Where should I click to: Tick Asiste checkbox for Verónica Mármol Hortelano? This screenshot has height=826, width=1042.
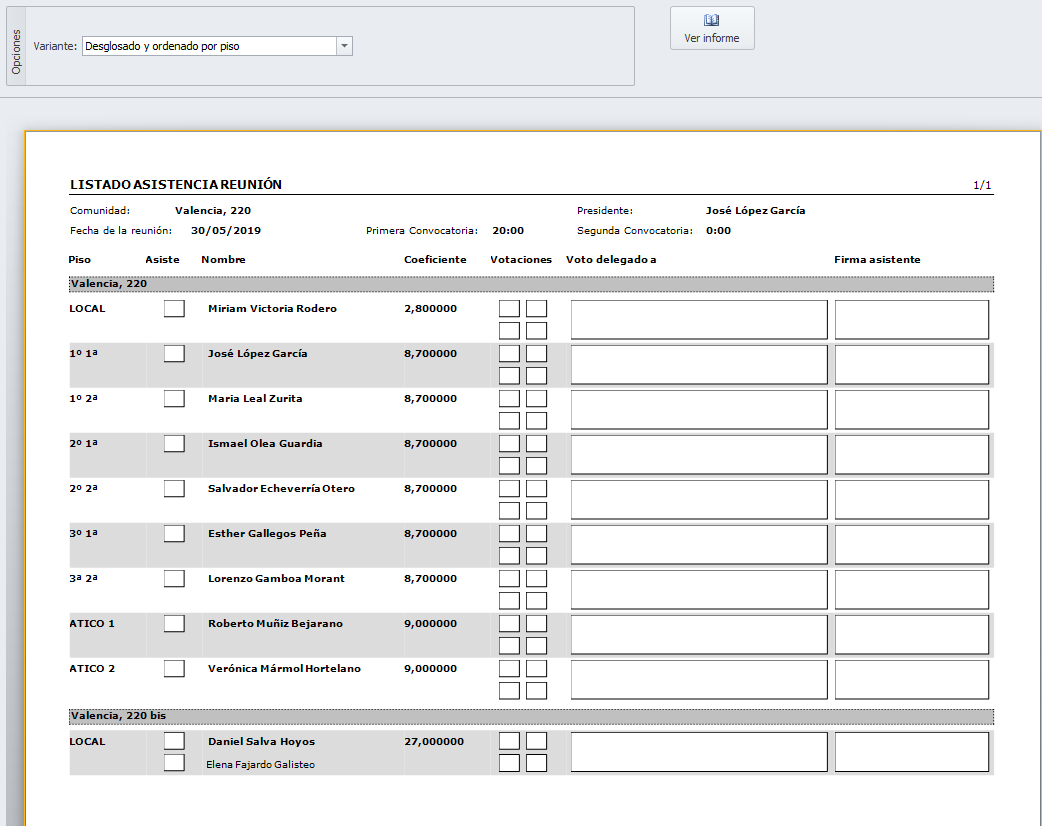click(174, 669)
